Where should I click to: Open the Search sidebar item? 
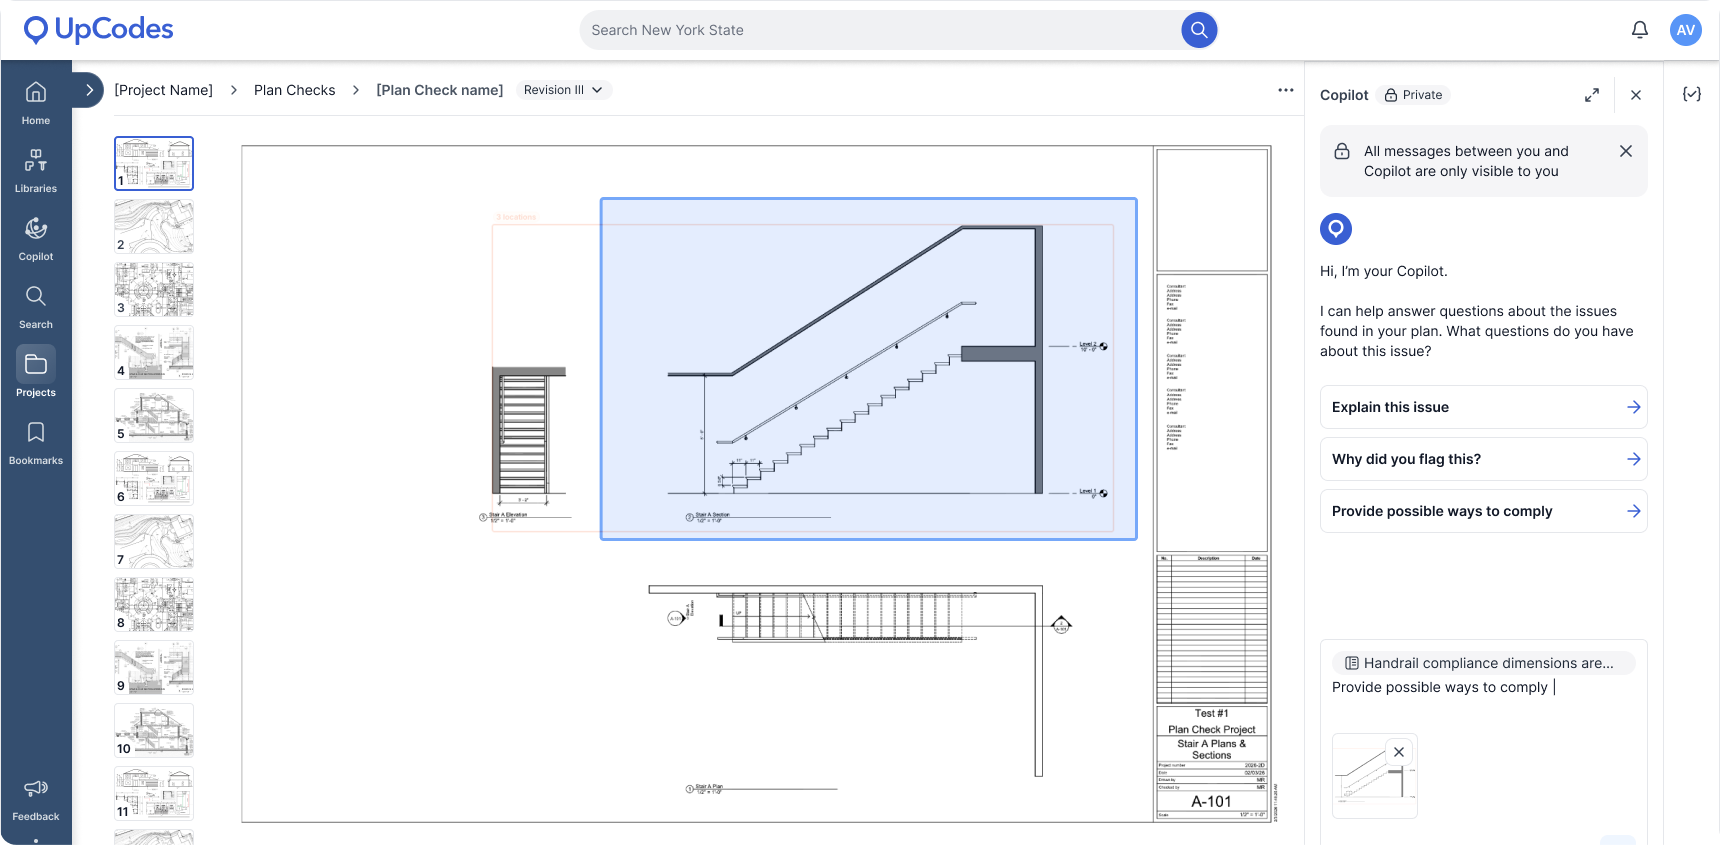36,307
